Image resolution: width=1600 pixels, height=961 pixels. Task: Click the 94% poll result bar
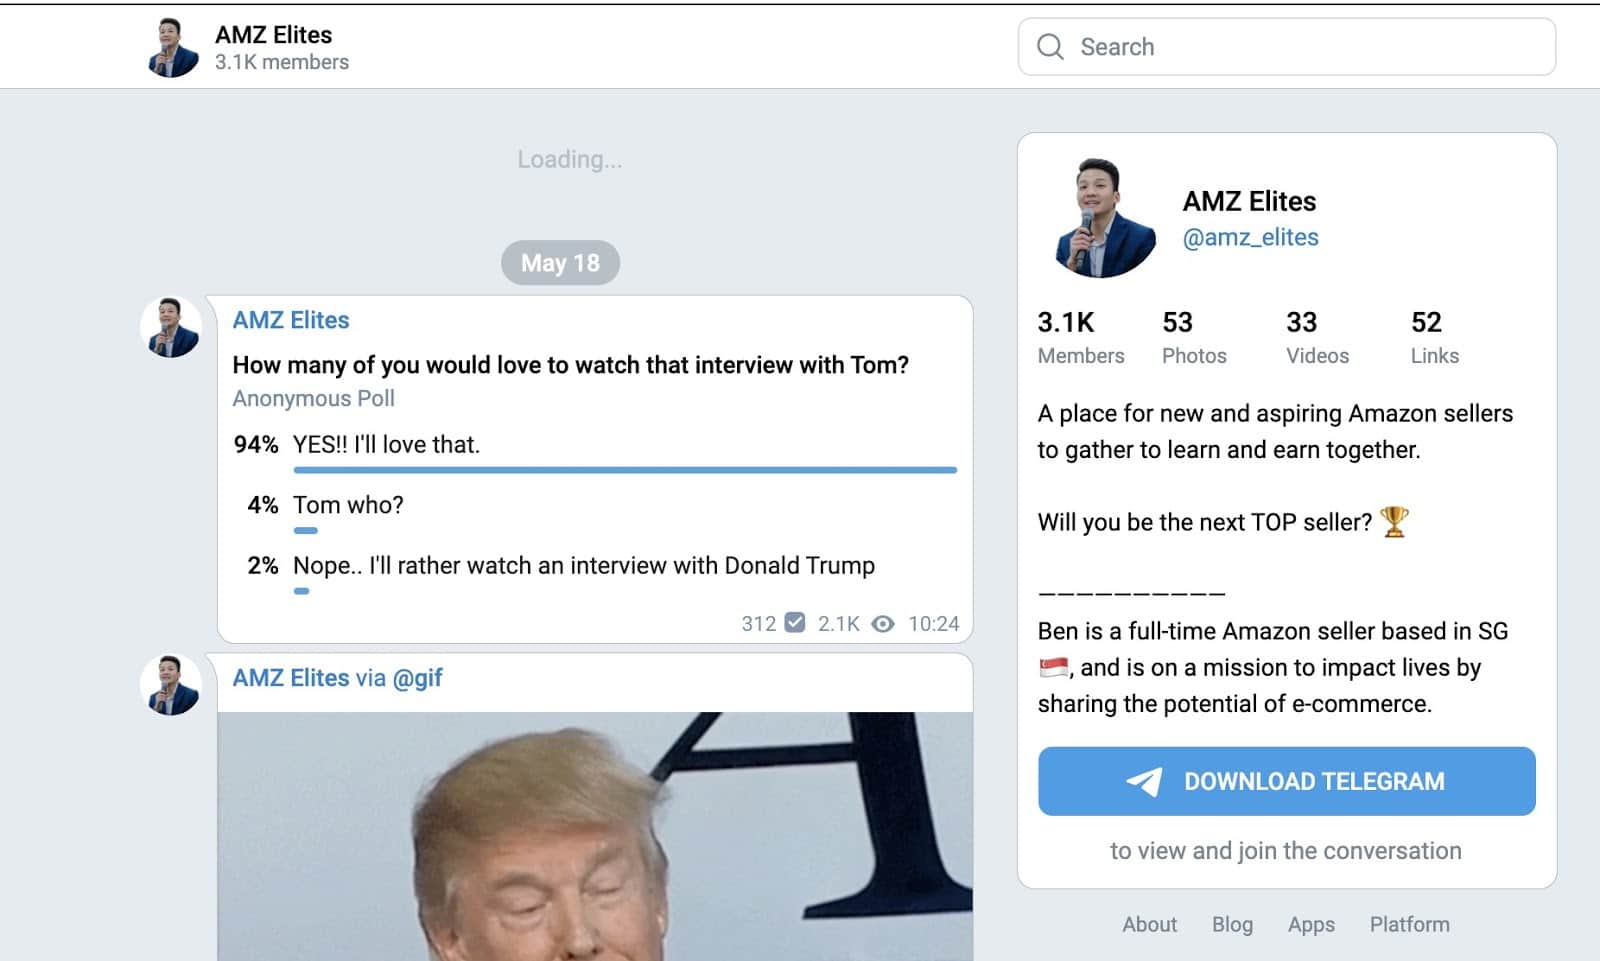pos(625,470)
